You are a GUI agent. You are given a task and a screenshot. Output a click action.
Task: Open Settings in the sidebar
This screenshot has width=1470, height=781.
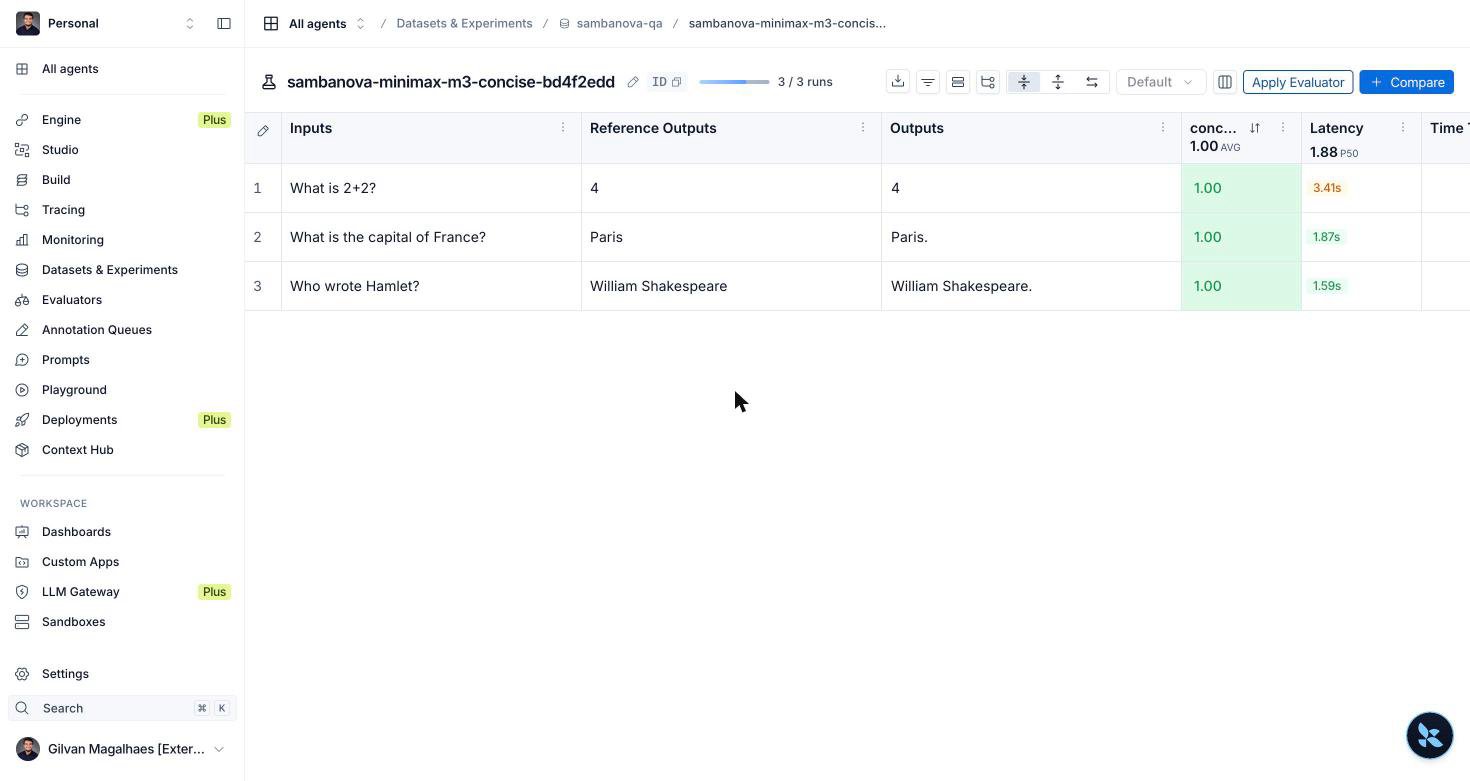[x=122, y=674]
